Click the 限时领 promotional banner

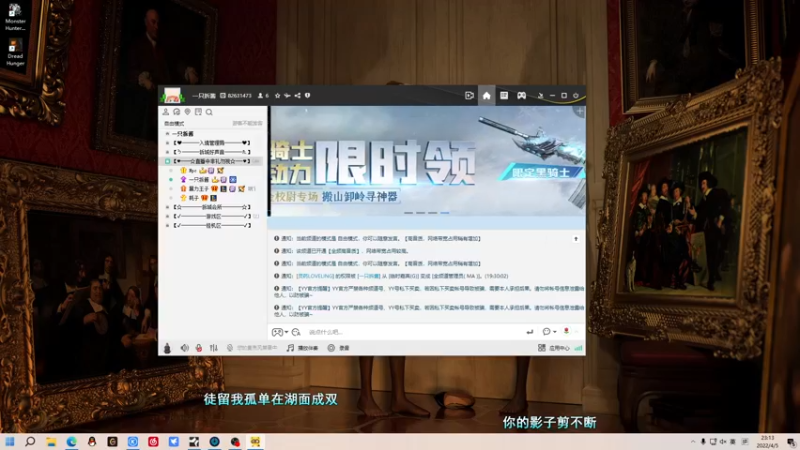(428, 161)
